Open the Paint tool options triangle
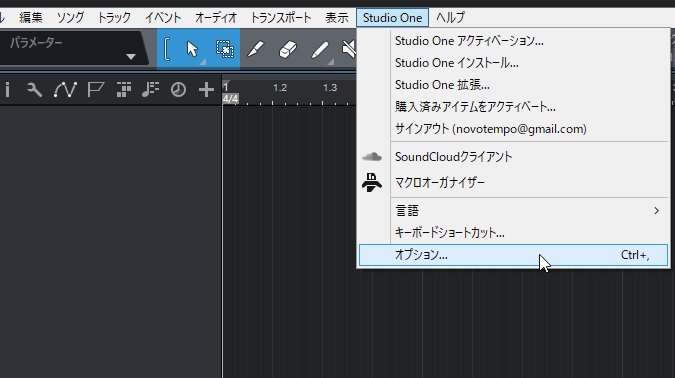The width and height of the screenshot is (675, 378). (x=330, y=62)
